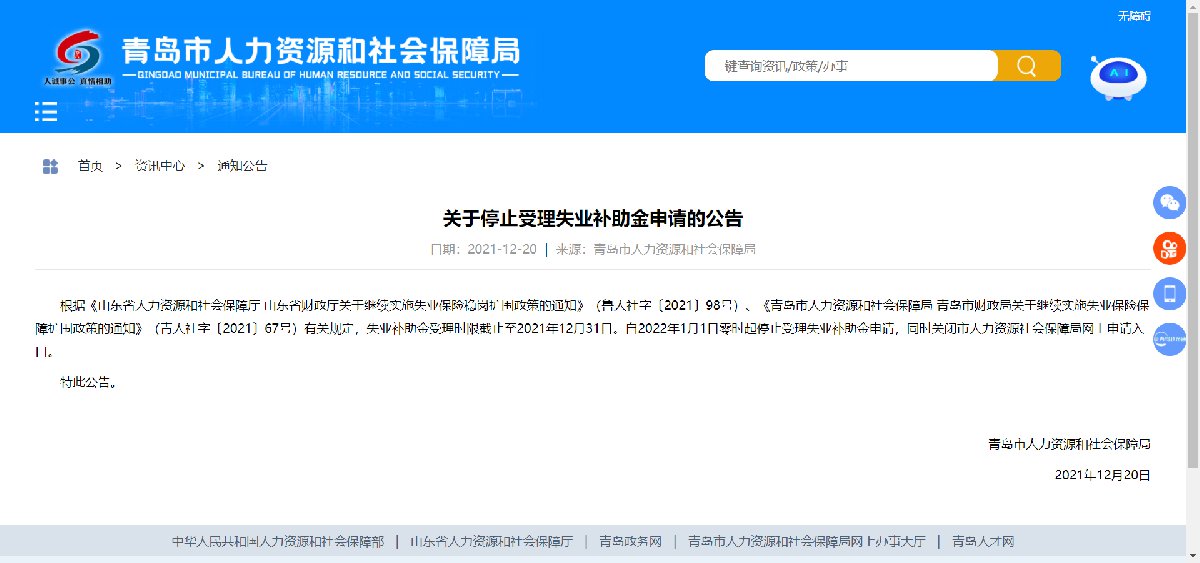Open the AI robot assistant
This screenshot has height=563, width=1200.
(x=1117, y=77)
